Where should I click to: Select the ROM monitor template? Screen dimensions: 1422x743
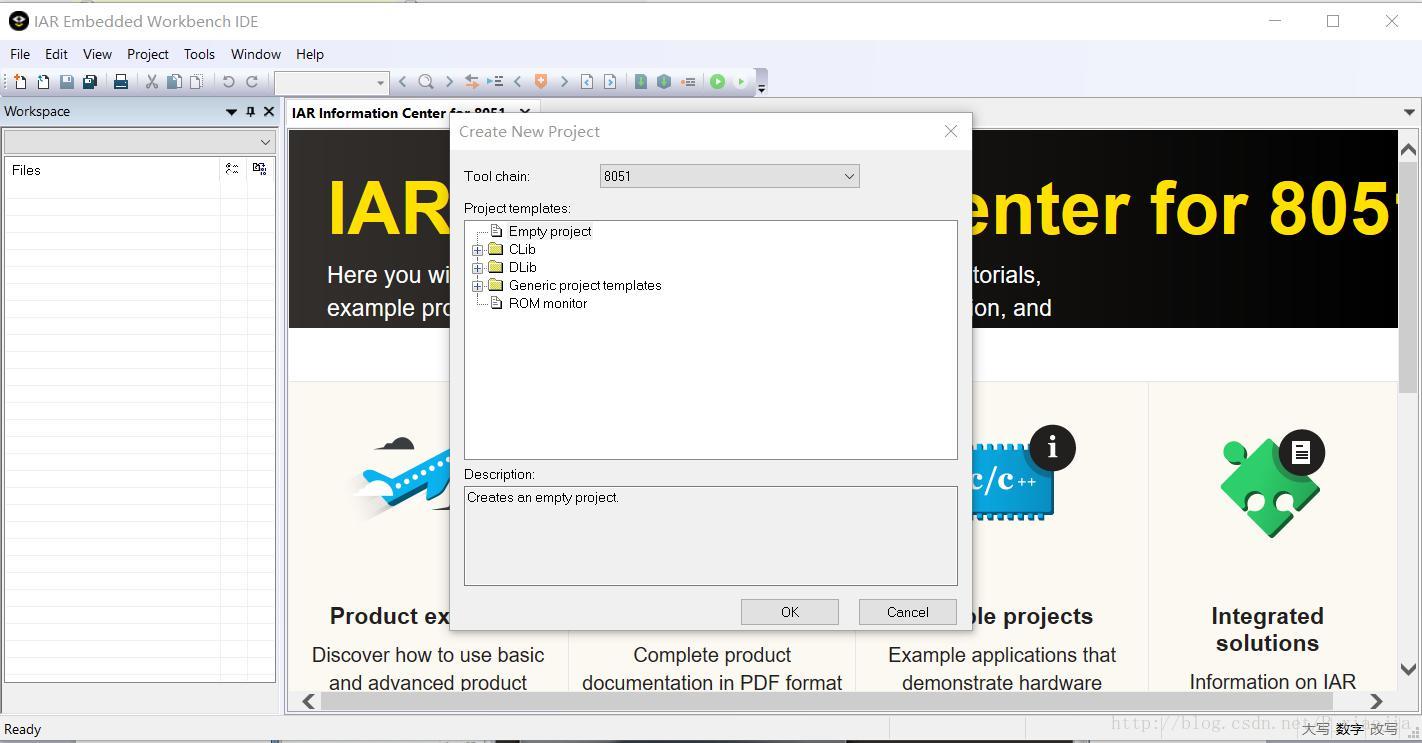pyautogui.click(x=548, y=303)
